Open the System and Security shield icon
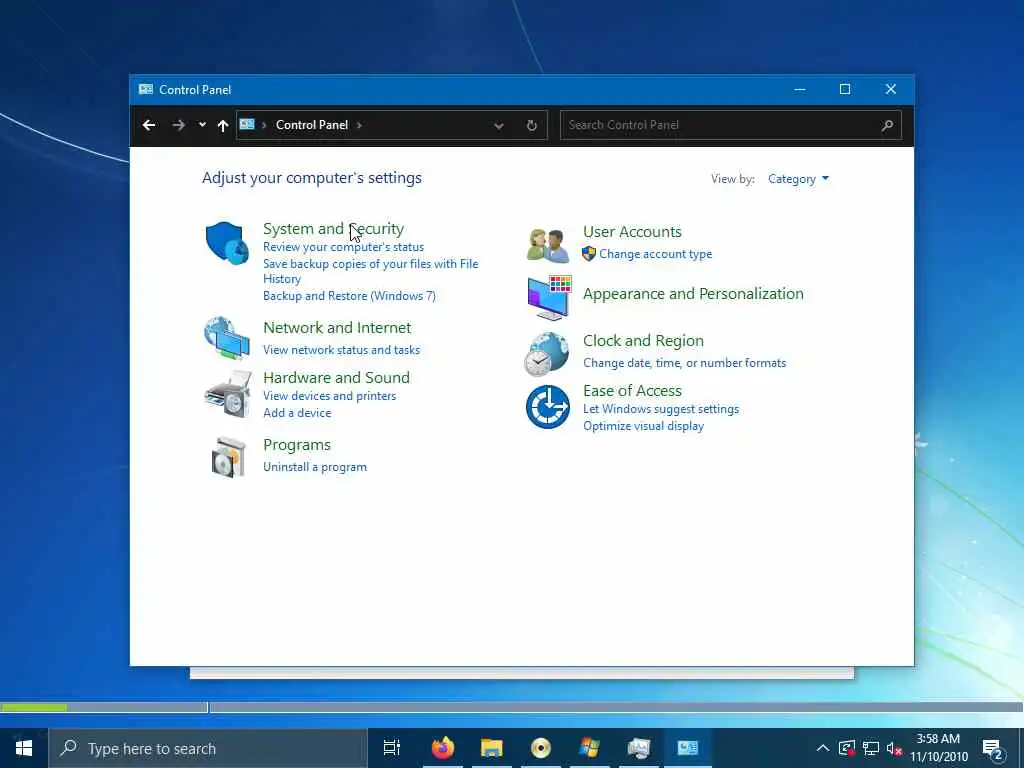1024x768 pixels. pos(227,243)
